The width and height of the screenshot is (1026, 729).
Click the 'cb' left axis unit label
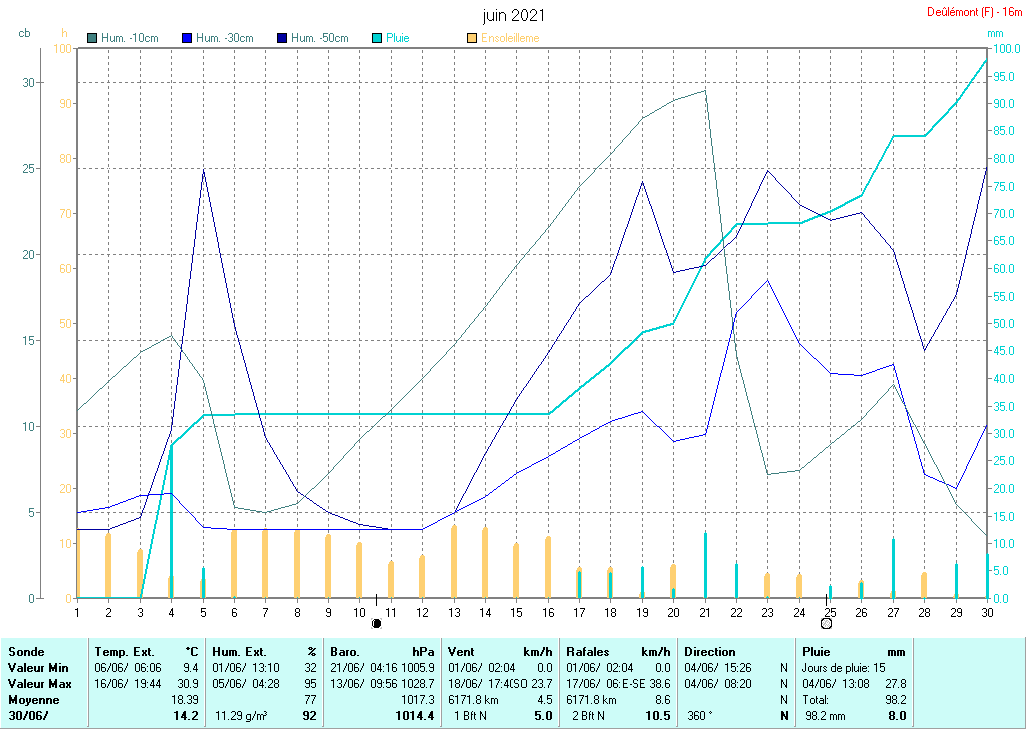point(24,33)
